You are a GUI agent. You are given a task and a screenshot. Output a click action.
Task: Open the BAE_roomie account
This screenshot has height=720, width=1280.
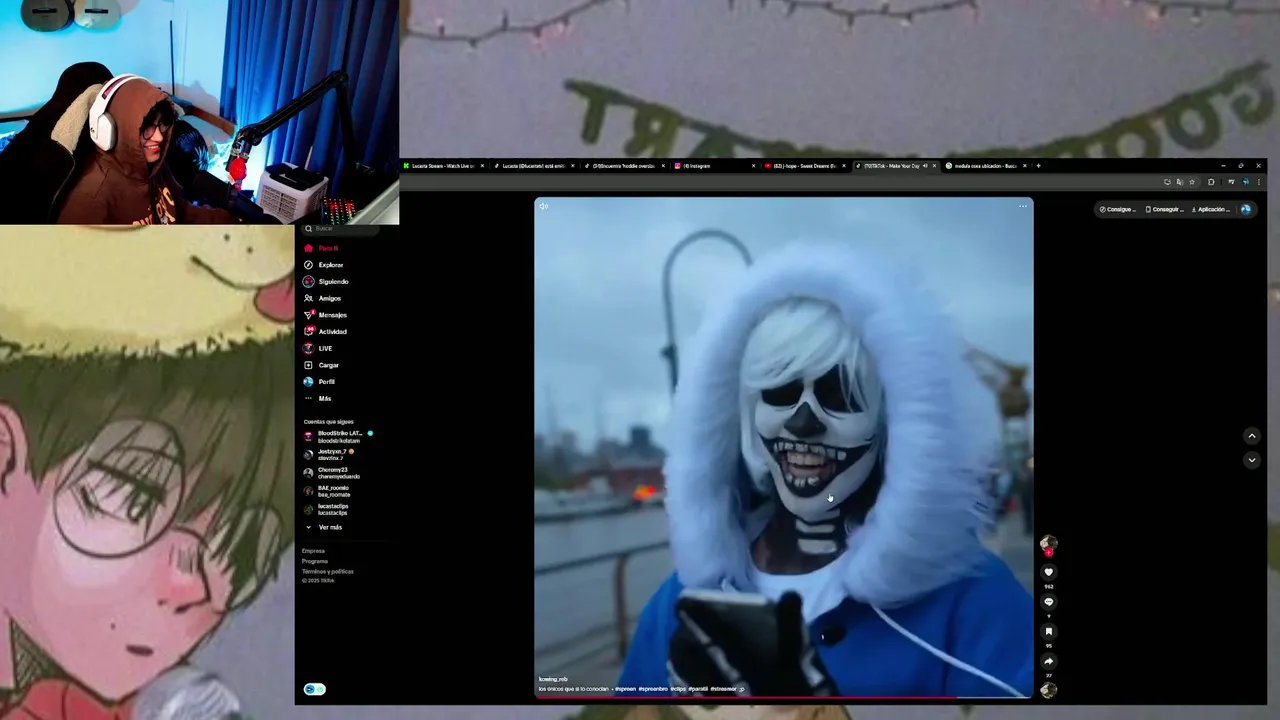328,491
